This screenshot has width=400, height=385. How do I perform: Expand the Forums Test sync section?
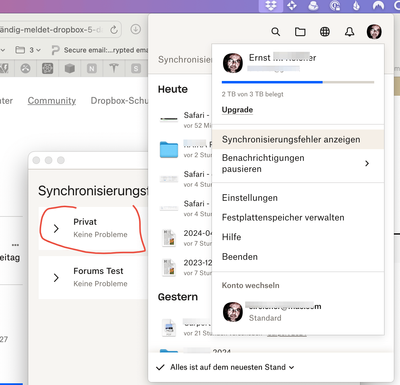tap(56, 277)
